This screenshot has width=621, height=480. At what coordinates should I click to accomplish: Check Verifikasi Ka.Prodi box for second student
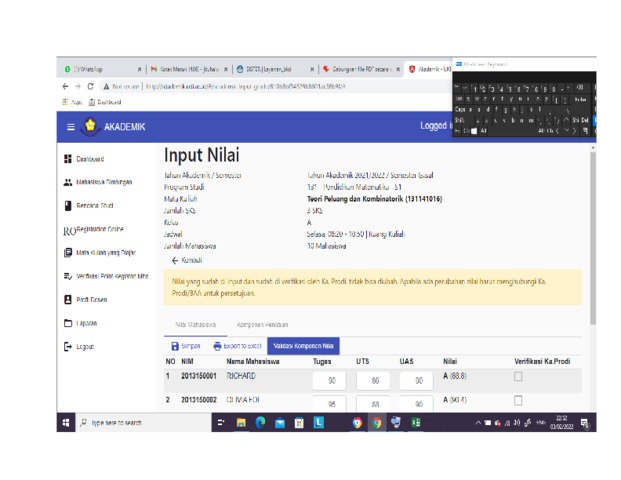pyautogui.click(x=518, y=401)
